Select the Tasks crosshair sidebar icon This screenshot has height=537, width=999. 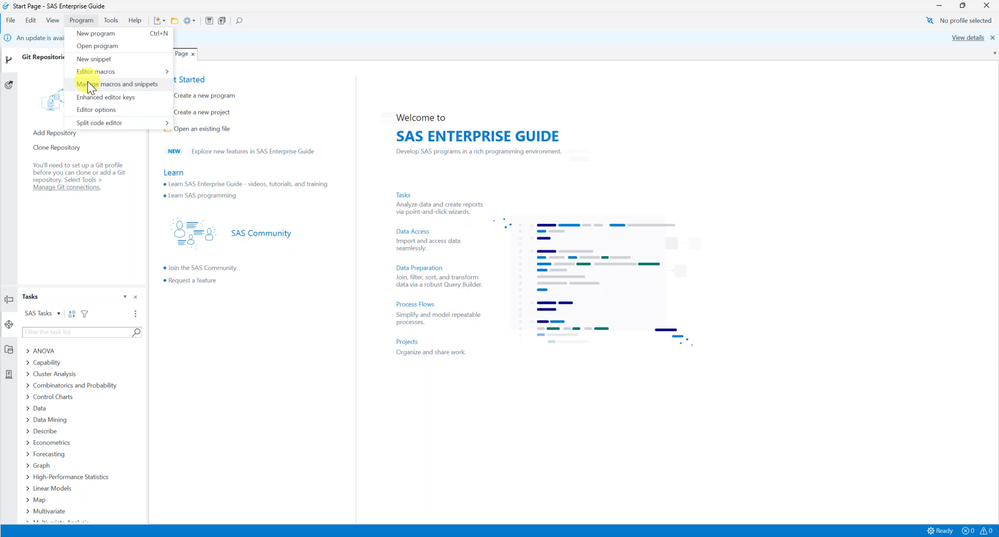[x=8, y=324]
